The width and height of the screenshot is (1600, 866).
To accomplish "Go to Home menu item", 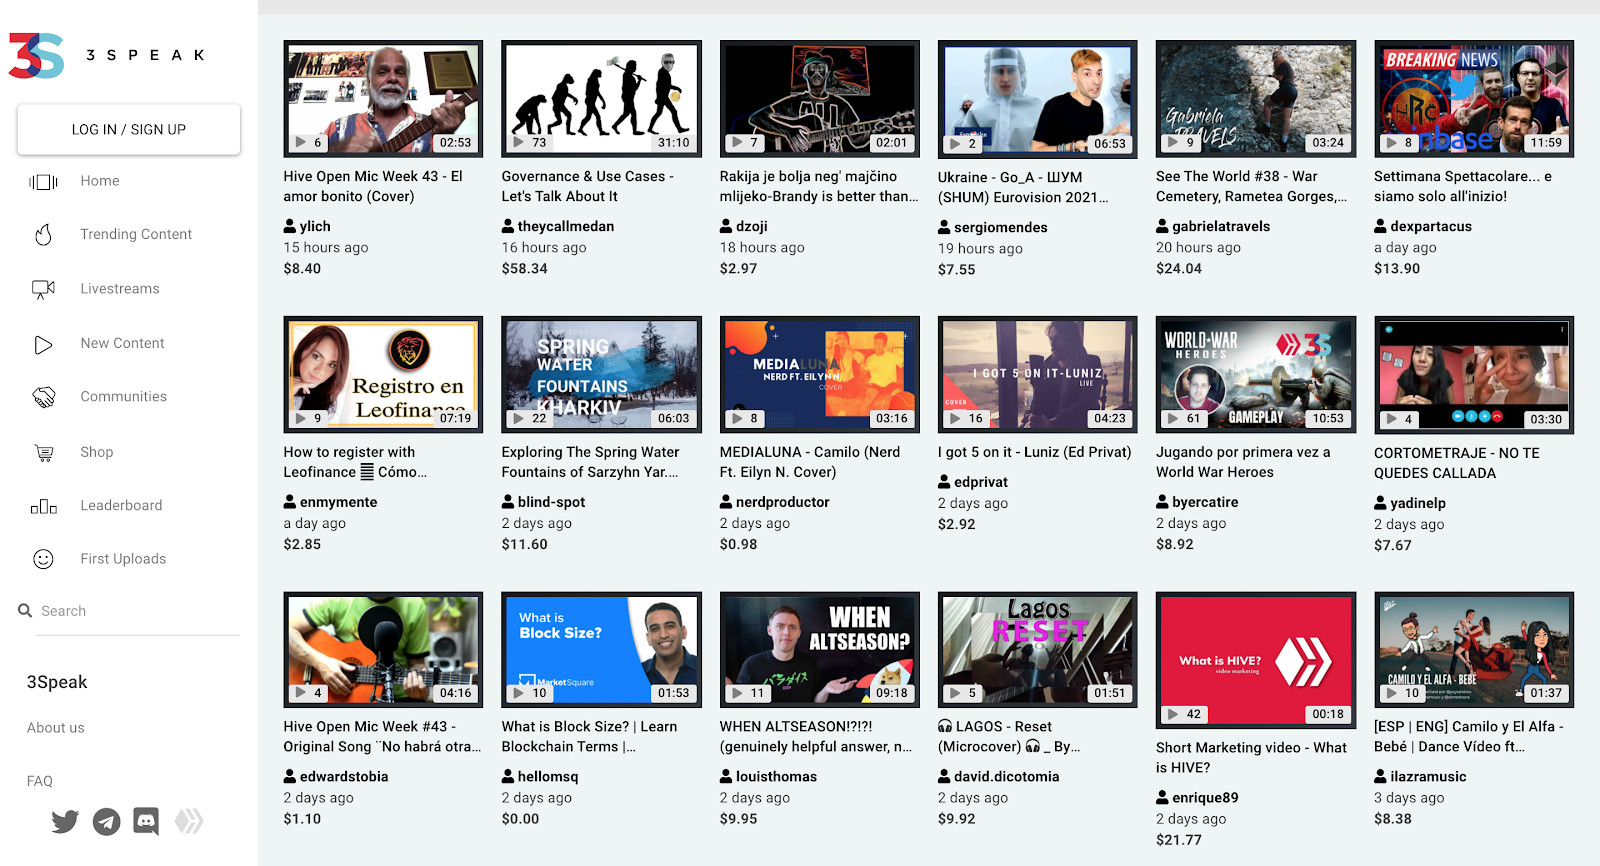I will [100, 181].
